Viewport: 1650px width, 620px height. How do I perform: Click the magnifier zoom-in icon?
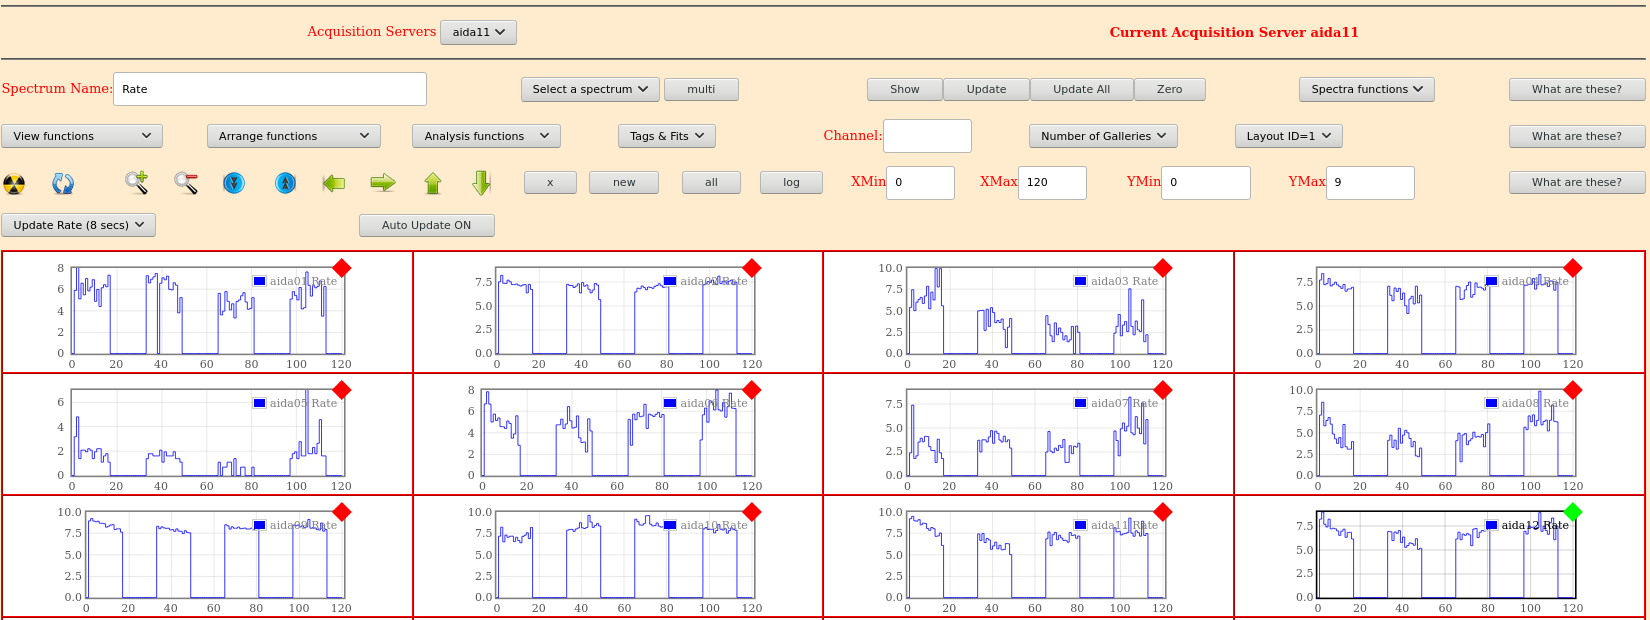point(136,182)
